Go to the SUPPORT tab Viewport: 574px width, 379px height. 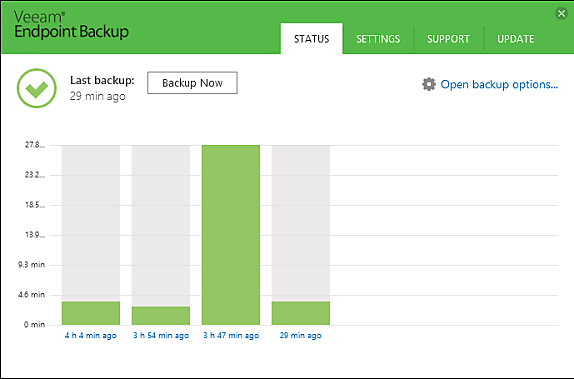point(448,39)
